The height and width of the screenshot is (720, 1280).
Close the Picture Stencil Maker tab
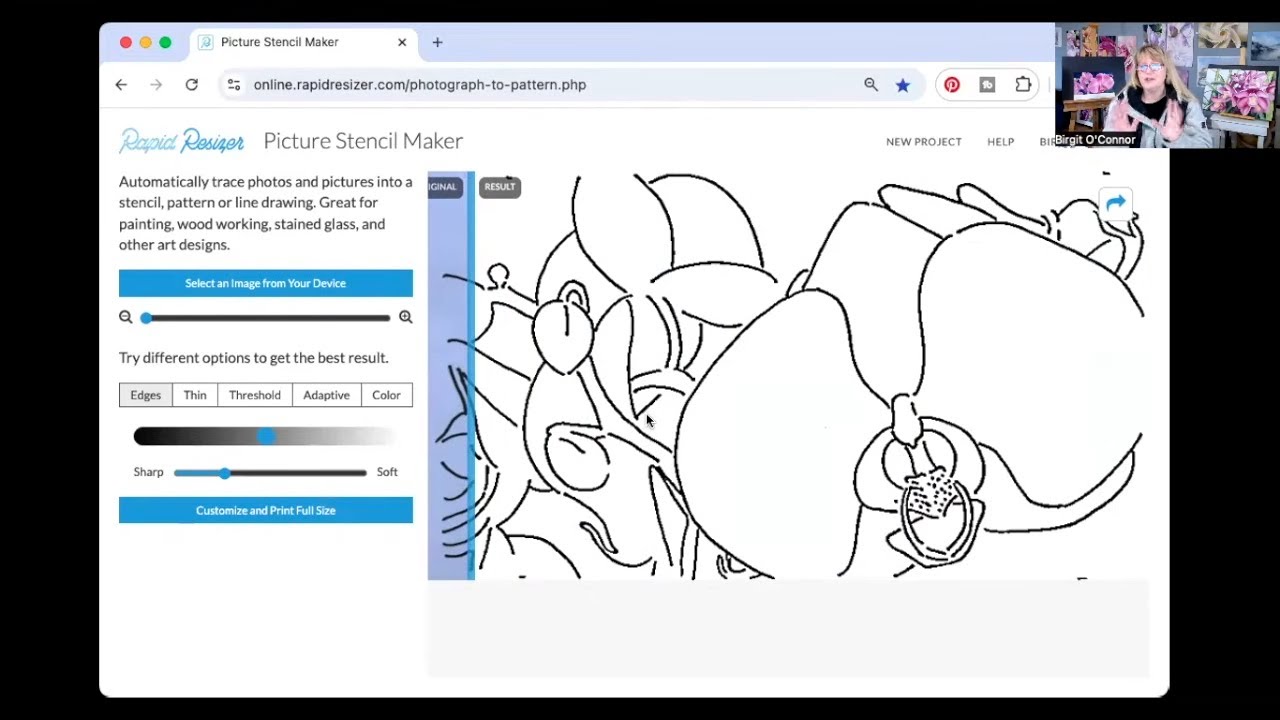(x=402, y=42)
